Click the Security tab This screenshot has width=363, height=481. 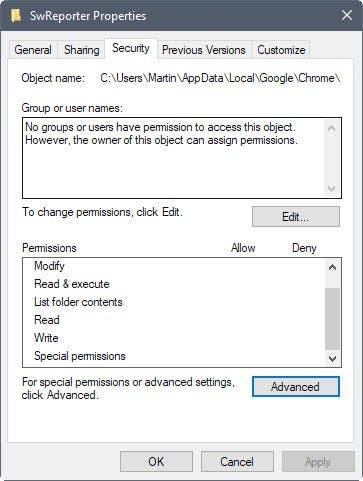pyautogui.click(x=131, y=48)
